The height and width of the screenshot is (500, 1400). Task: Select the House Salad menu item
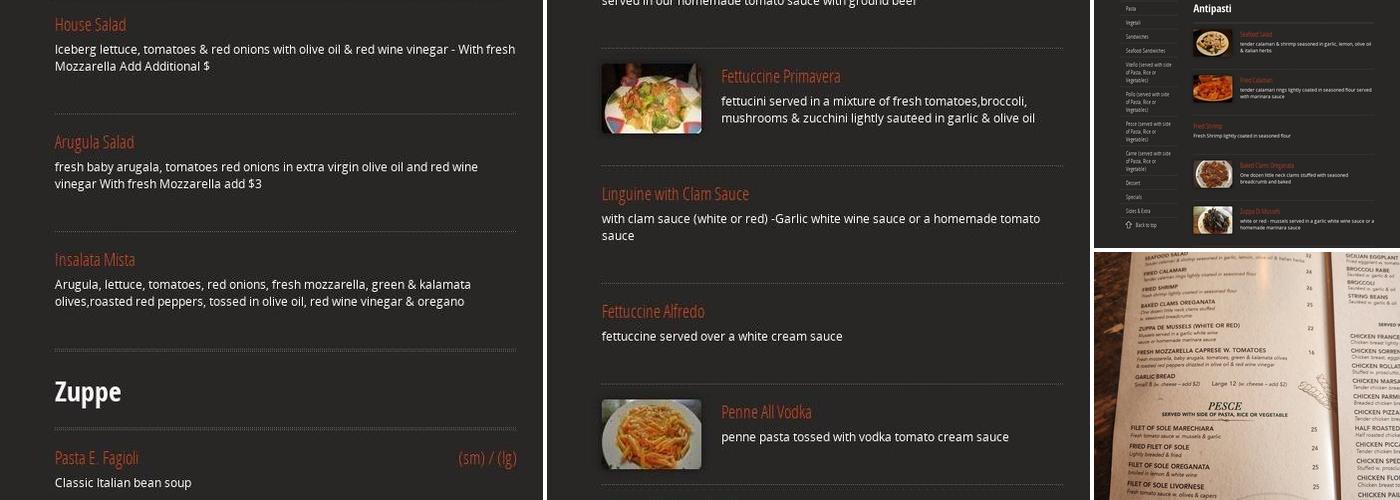click(x=90, y=24)
